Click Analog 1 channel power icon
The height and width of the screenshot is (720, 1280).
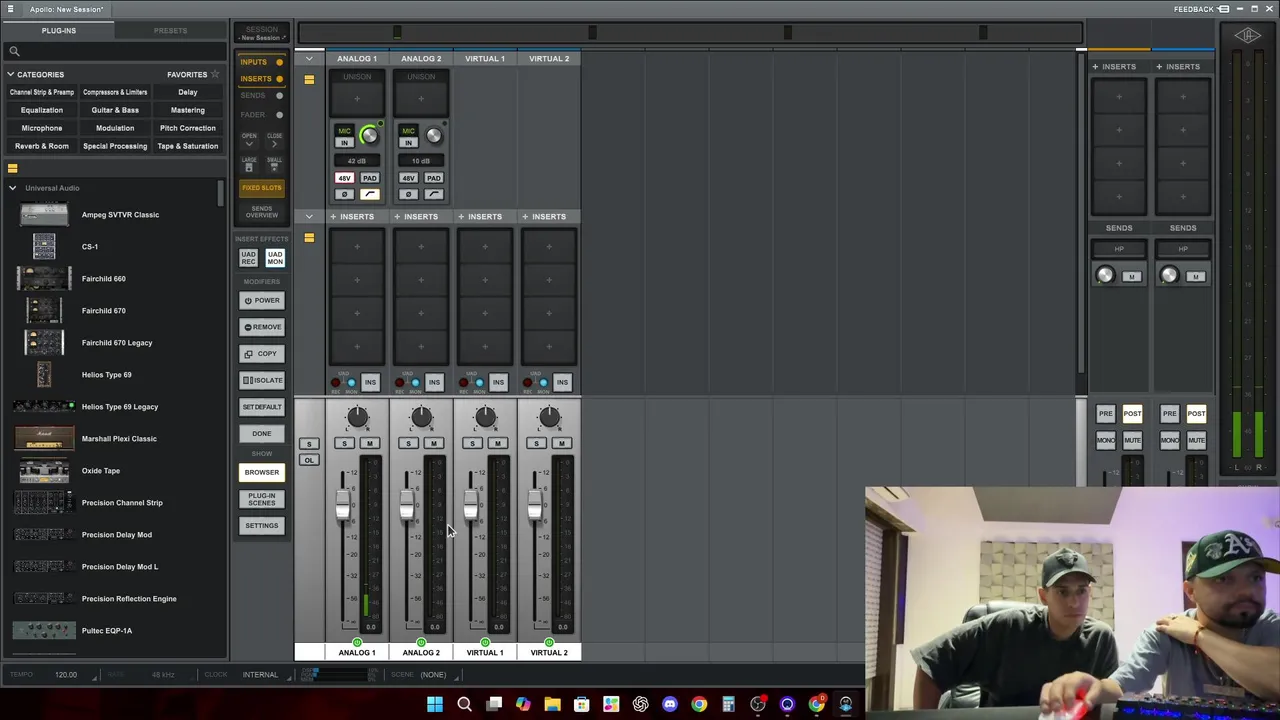tap(357, 642)
